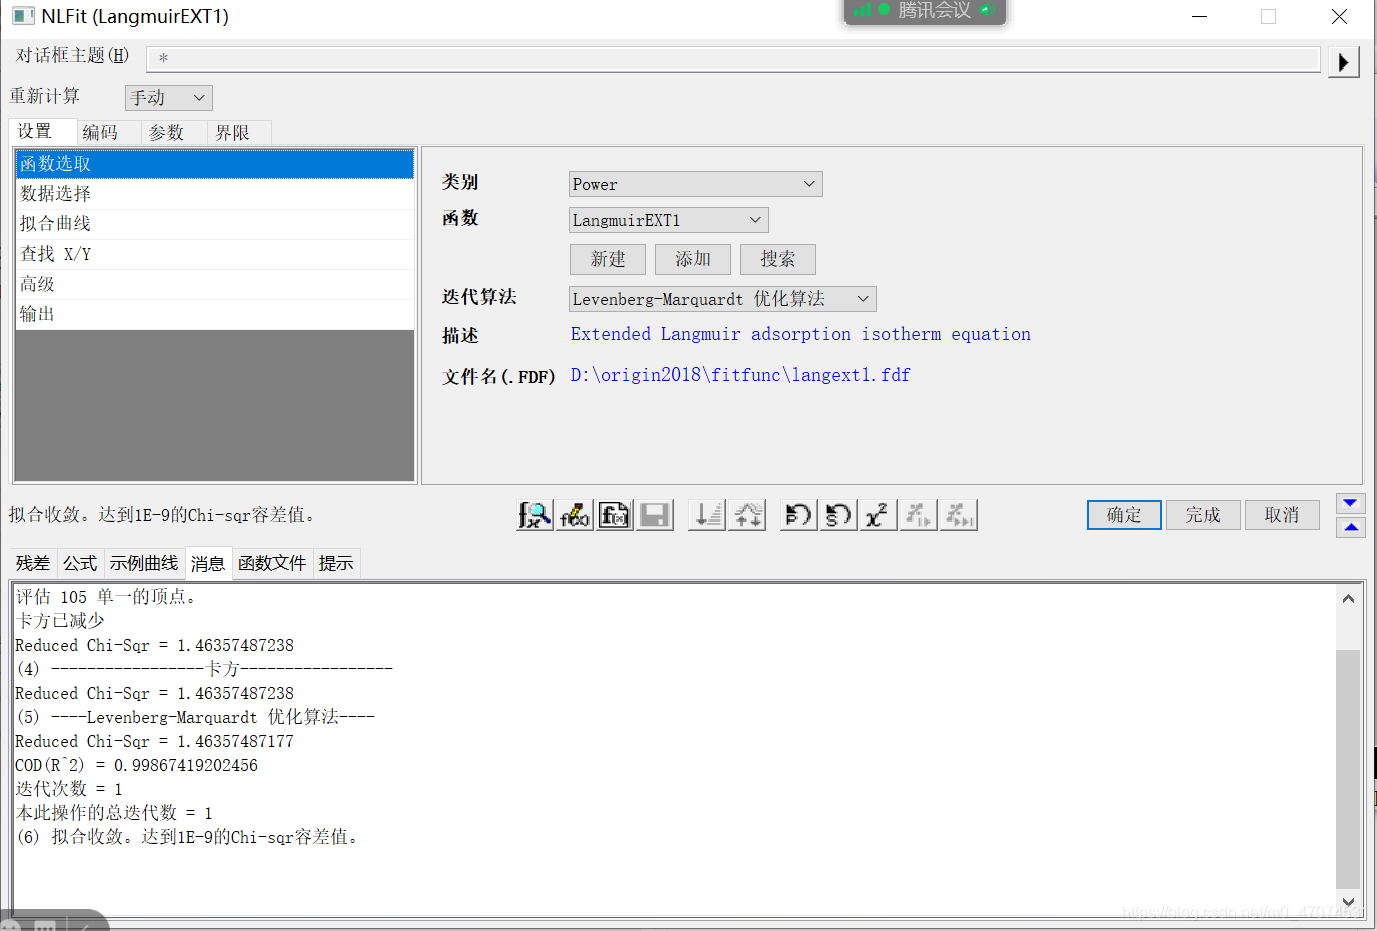
Task: Expand the 类别 dropdown set to Power
Action: (x=695, y=184)
